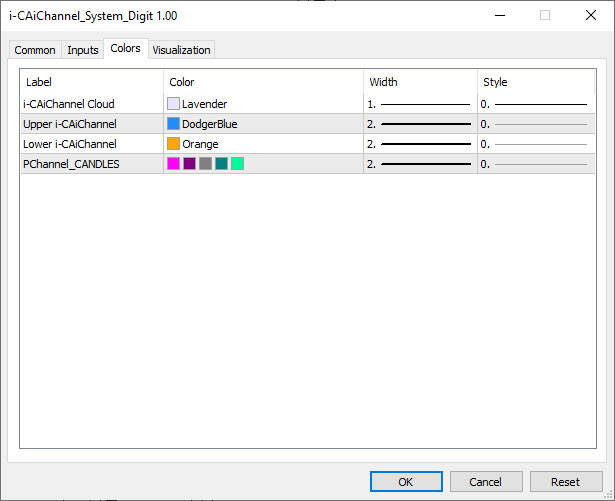Open the Inputs tab
The height and width of the screenshot is (501, 615).
(x=82, y=50)
